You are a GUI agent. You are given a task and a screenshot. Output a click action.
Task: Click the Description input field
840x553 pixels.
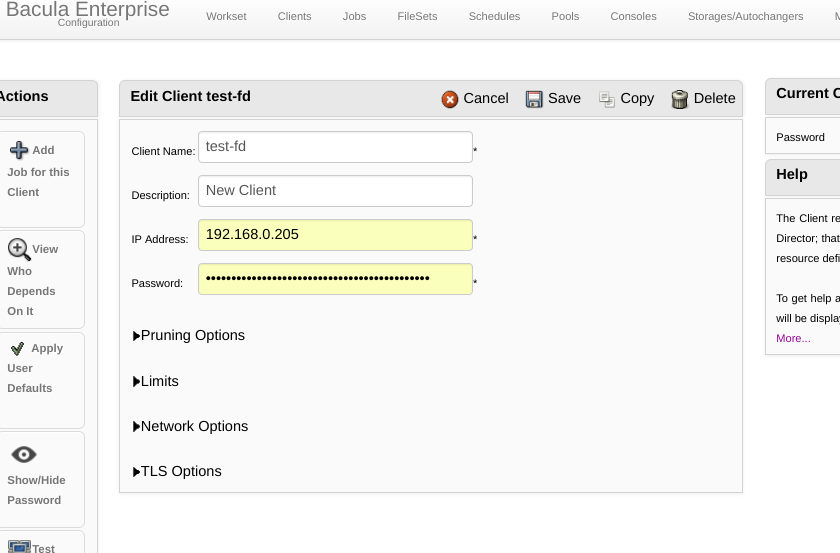tap(335, 191)
